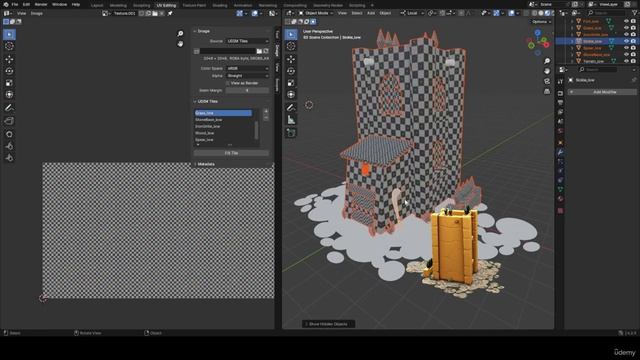The height and width of the screenshot is (360, 640).
Task: Toggle eye visibility of Terrain_low in outliner
Action: pyautogui.click(x=626, y=61)
